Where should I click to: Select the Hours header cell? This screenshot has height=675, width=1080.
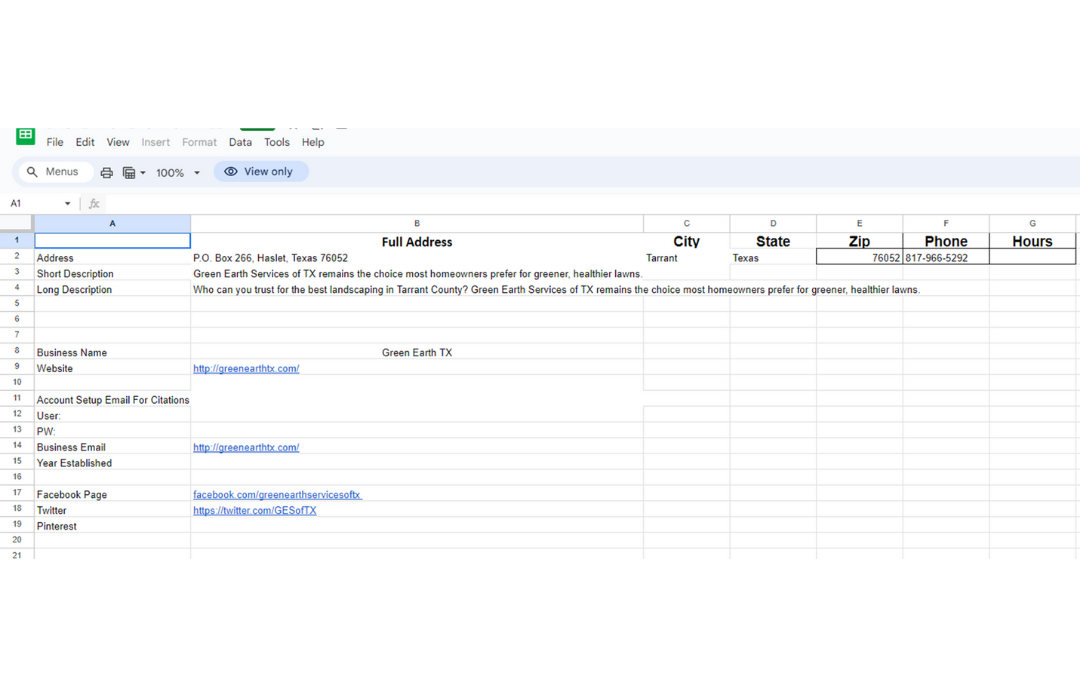click(1032, 241)
